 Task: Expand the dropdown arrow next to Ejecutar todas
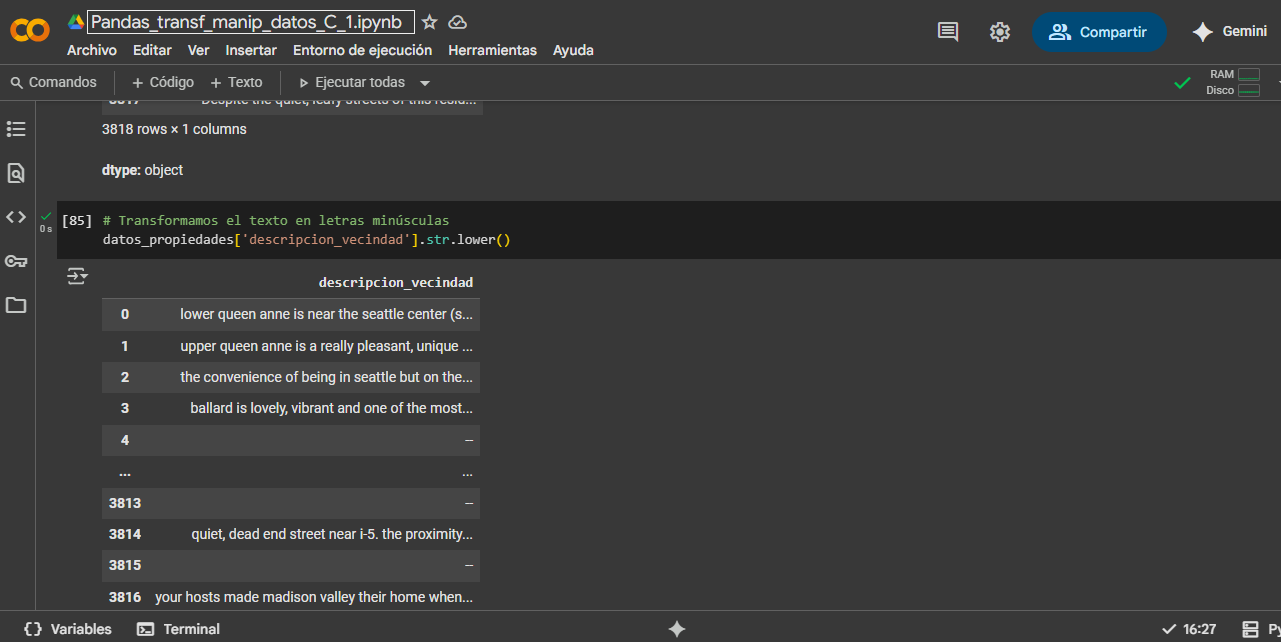[425, 83]
